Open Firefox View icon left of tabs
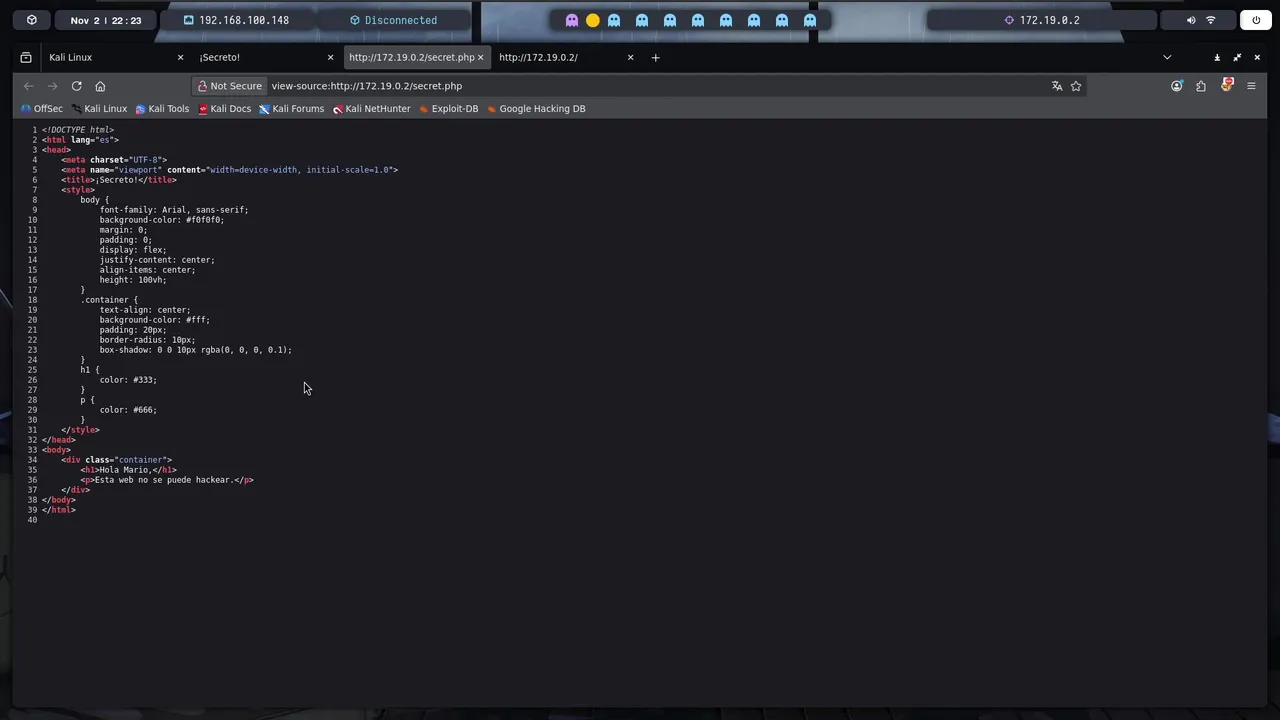Screen dimensions: 1280x720 point(26,57)
